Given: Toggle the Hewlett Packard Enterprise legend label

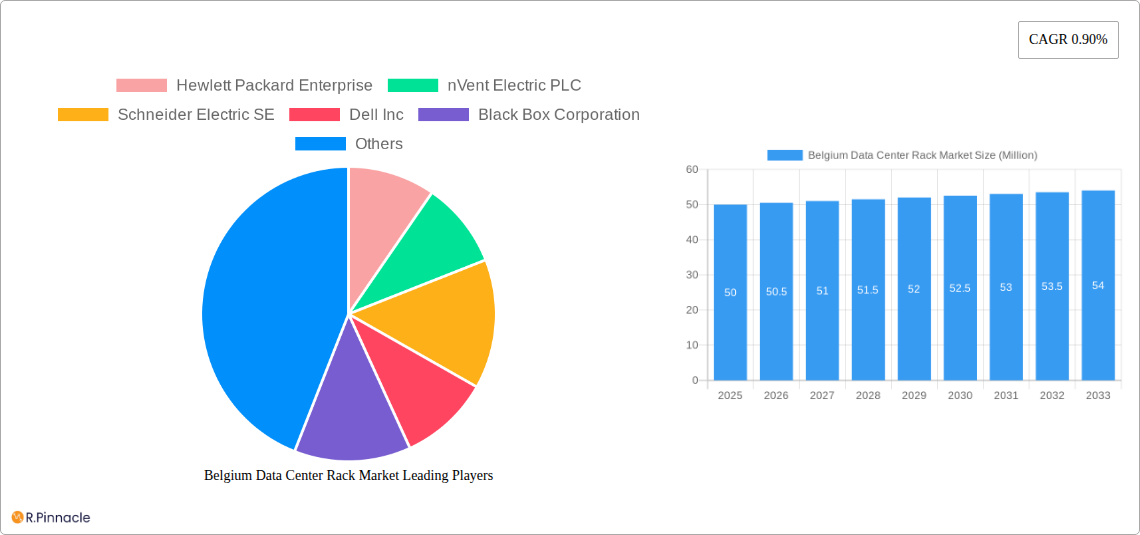Looking at the screenshot, I should (x=274, y=86).
